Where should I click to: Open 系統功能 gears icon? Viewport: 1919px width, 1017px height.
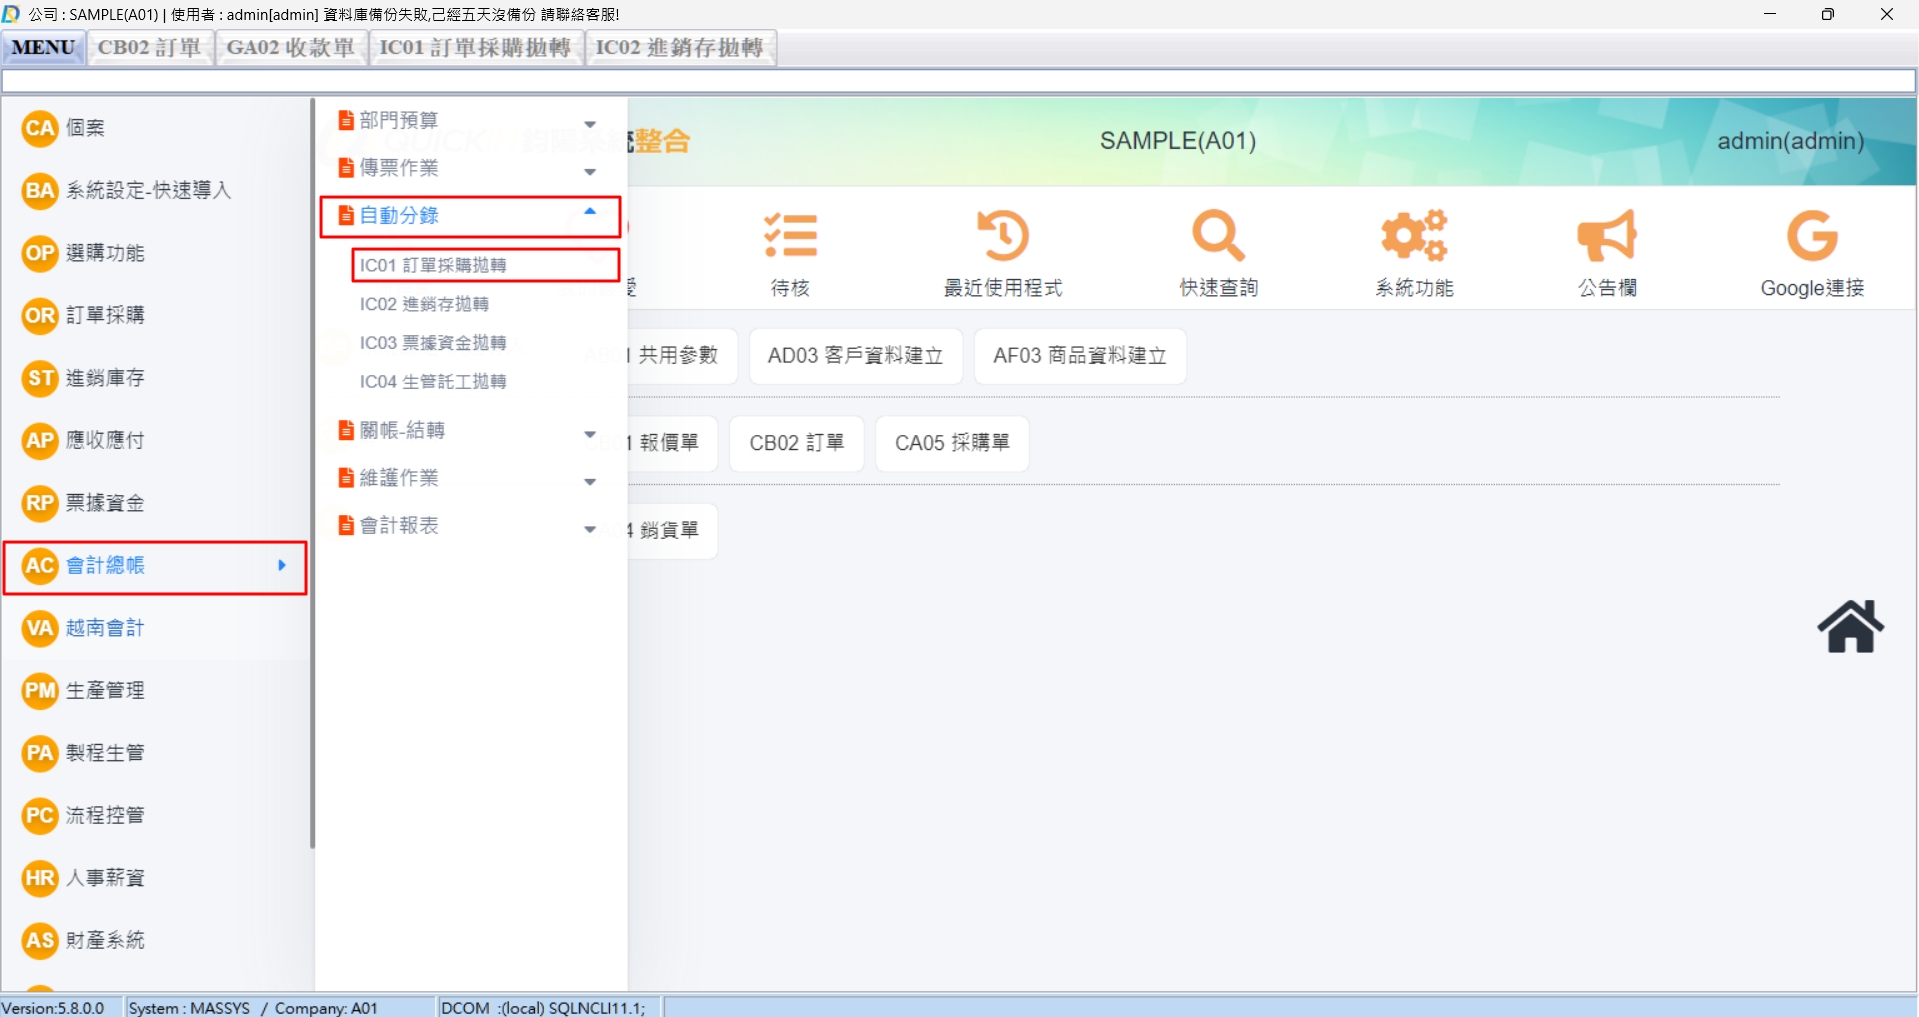coord(1414,237)
